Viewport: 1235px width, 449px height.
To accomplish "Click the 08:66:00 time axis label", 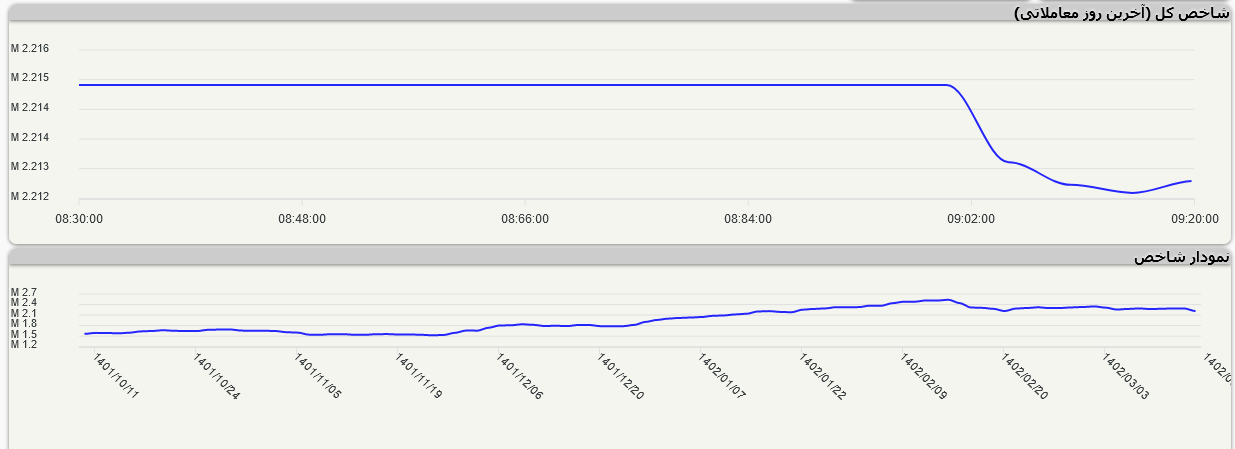I will click(x=525, y=217).
